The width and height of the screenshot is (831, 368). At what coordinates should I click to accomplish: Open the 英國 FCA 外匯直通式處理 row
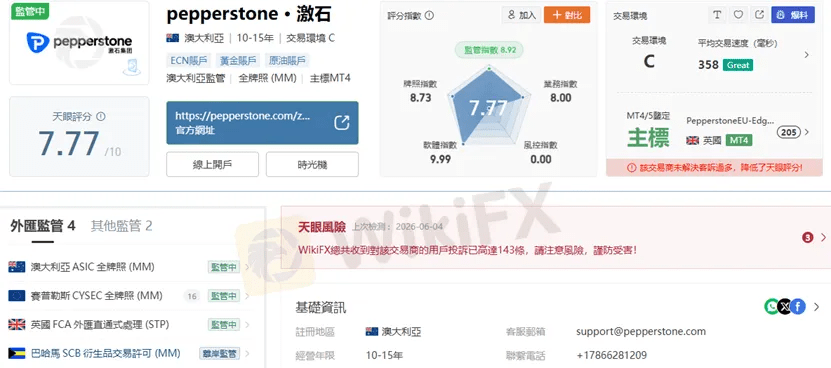pyautogui.click(x=130, y=325)
